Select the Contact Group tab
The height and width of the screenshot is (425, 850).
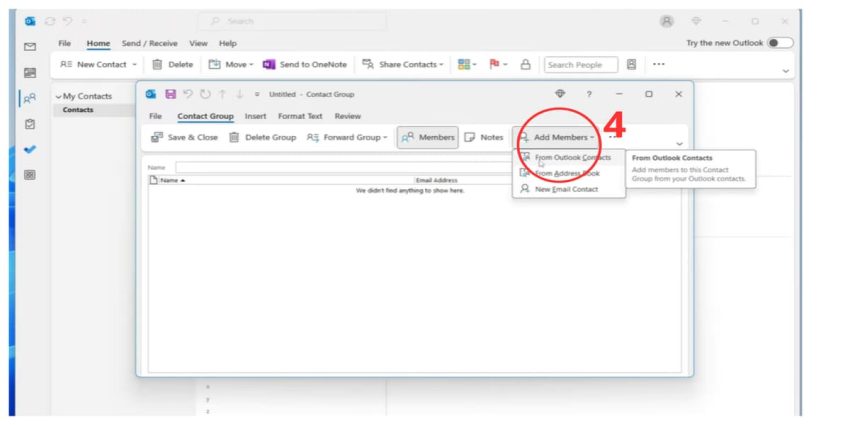click(x=205, y=117)
